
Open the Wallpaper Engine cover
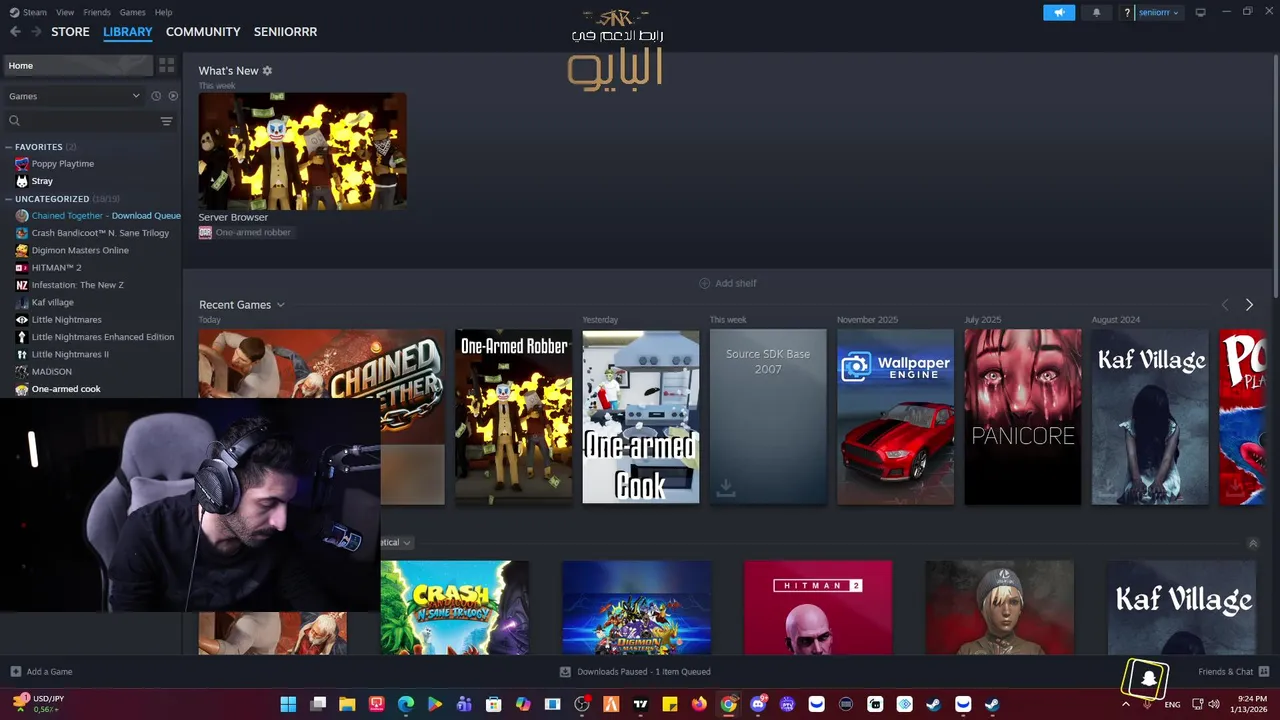click(895, 416)
